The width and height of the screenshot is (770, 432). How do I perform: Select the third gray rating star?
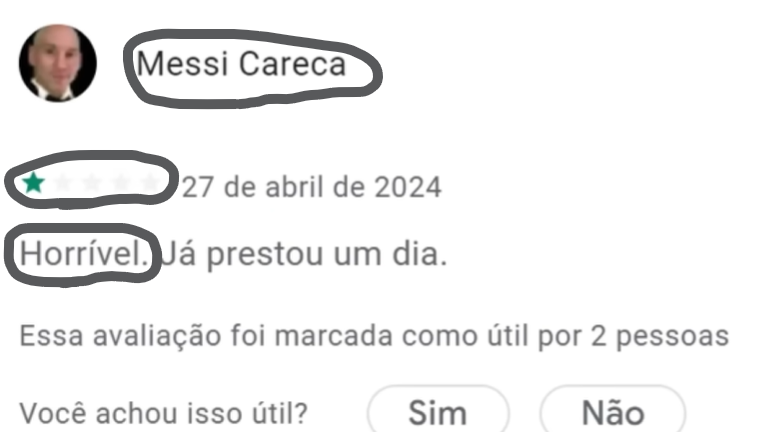point(92,183)
